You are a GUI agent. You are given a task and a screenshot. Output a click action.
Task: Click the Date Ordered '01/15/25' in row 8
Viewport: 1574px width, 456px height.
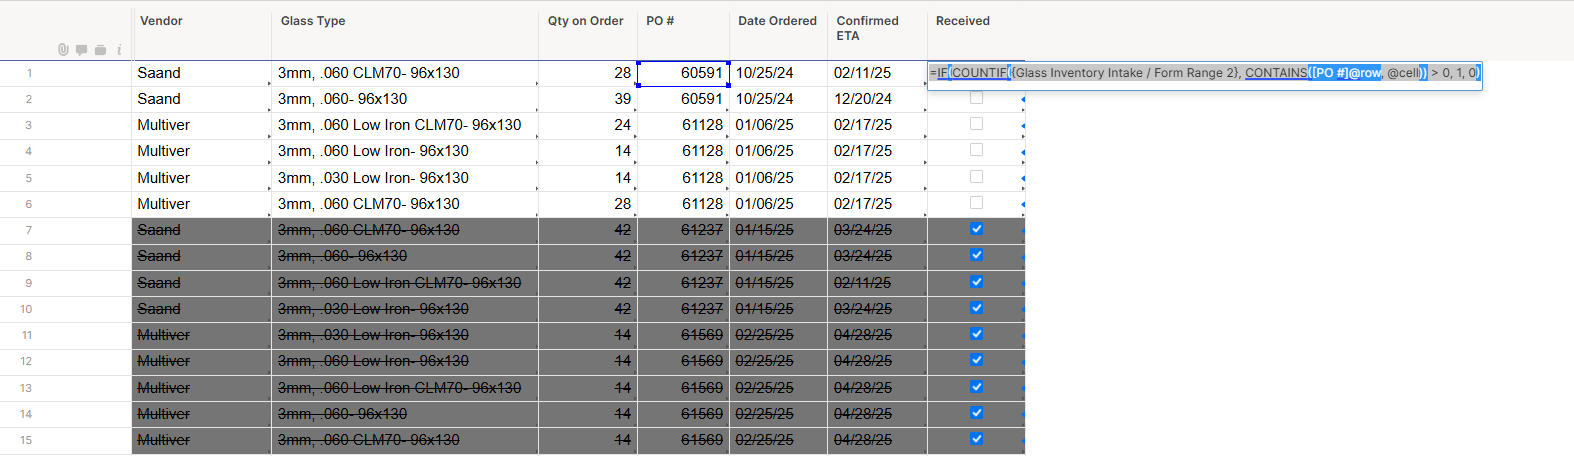pyautogui.click(x=779, y=256)
